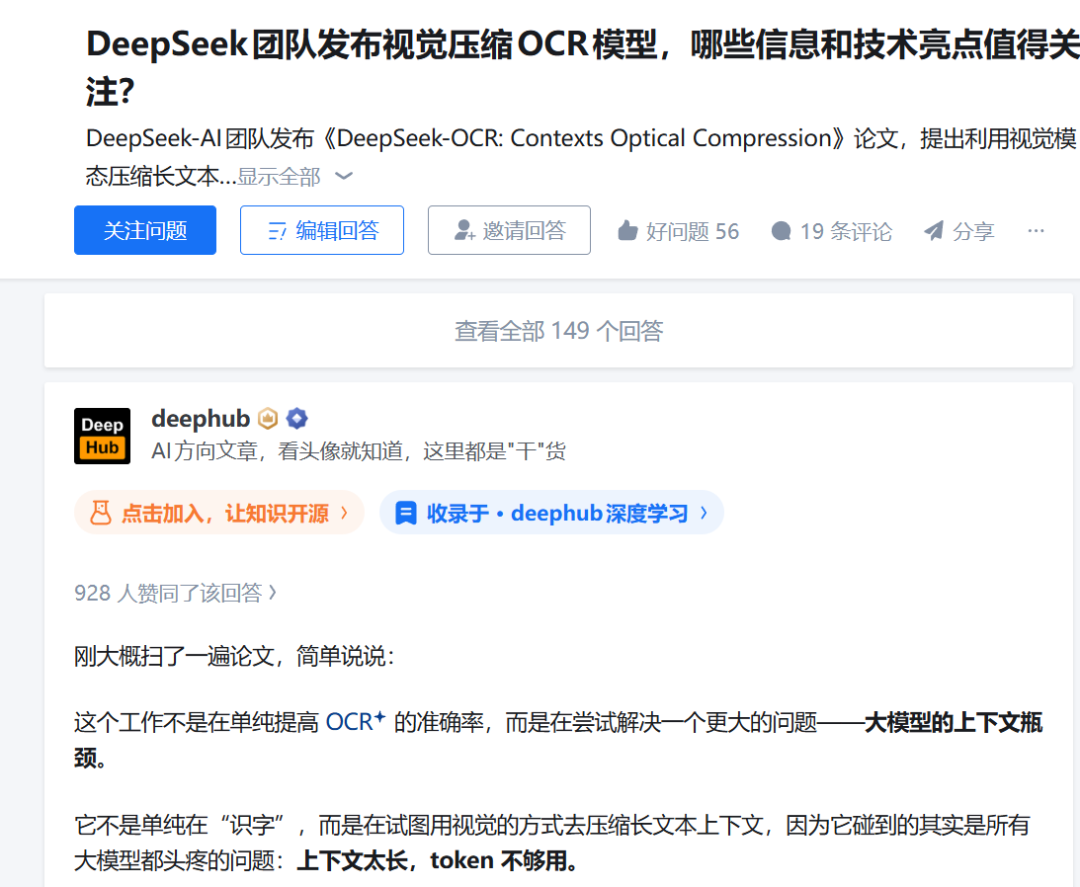1080x887 pixels.
Task: Click 点击加入,让知识开源 orange pill
Action: point(219,512)
